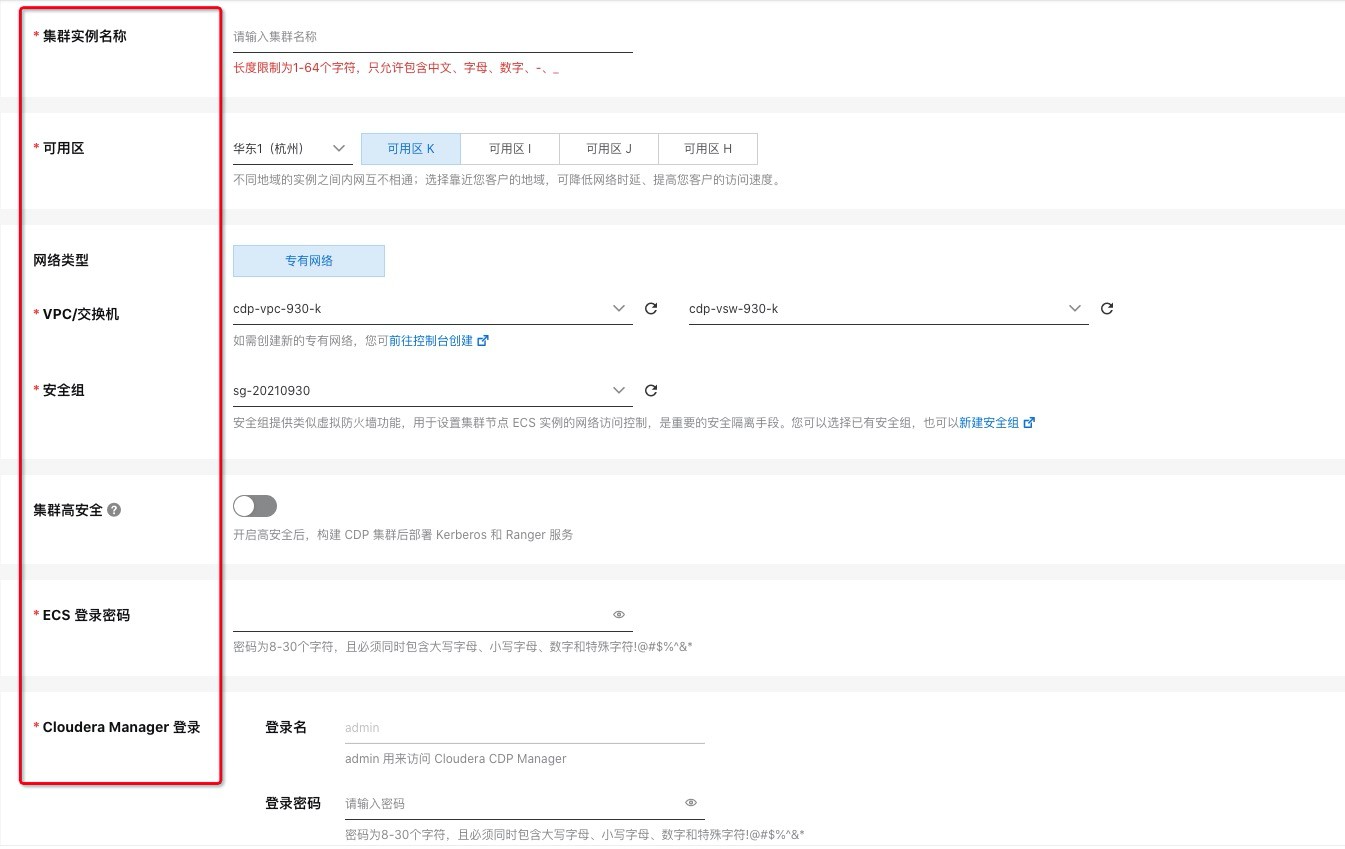Show help for 集群高安全
Image resolution: width=1345 pixels, height=849 pixels.
tap(114, 510)
